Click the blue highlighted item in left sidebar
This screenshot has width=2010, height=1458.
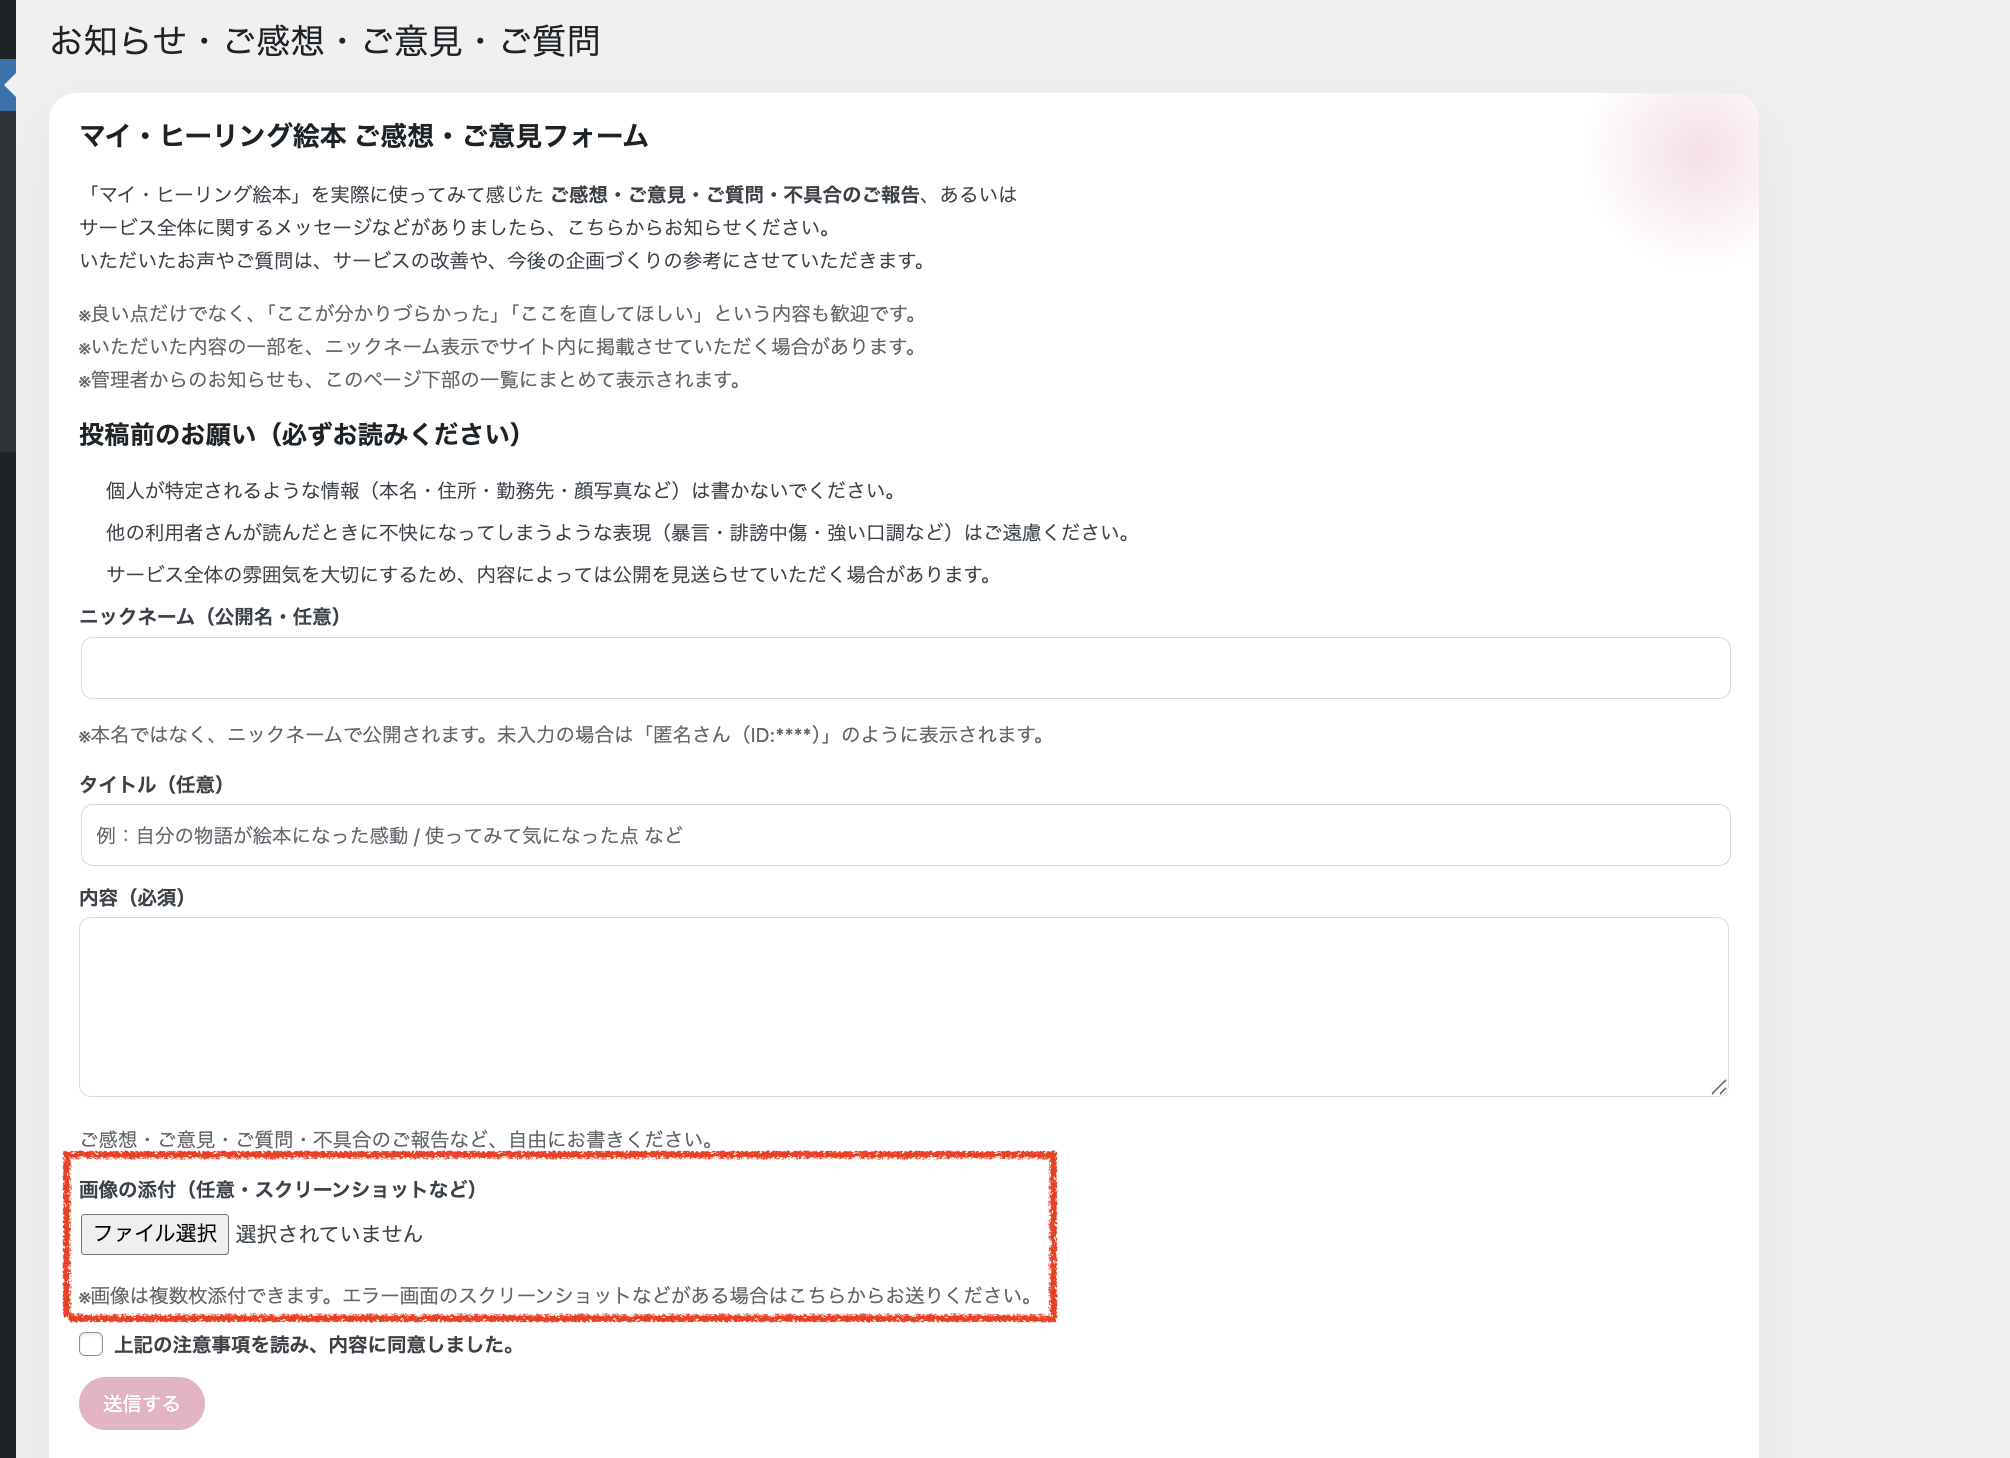pos(7,85)
